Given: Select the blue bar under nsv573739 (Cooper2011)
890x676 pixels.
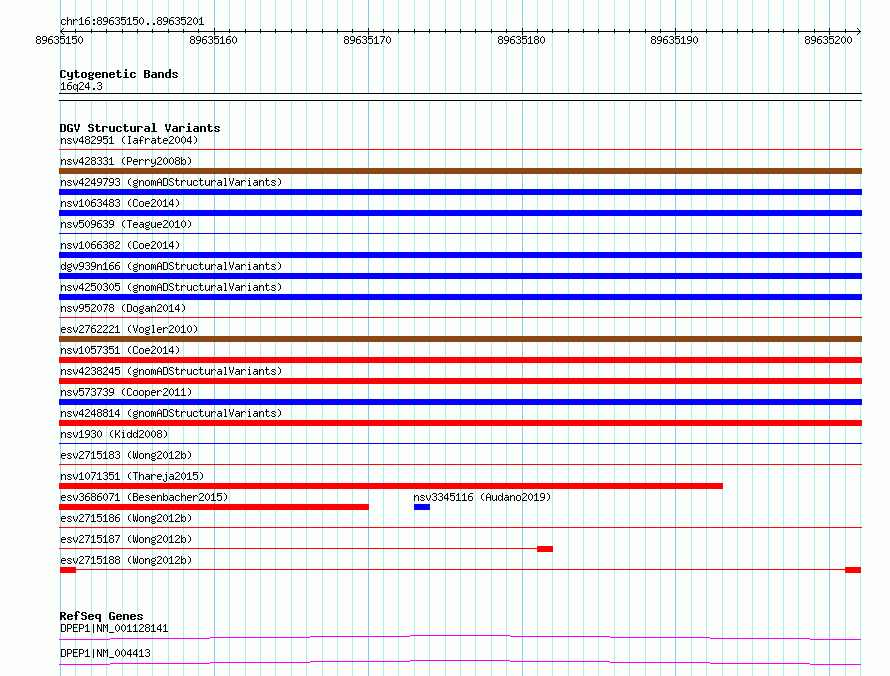Looking at the screenshot, I should coord(460,402).
